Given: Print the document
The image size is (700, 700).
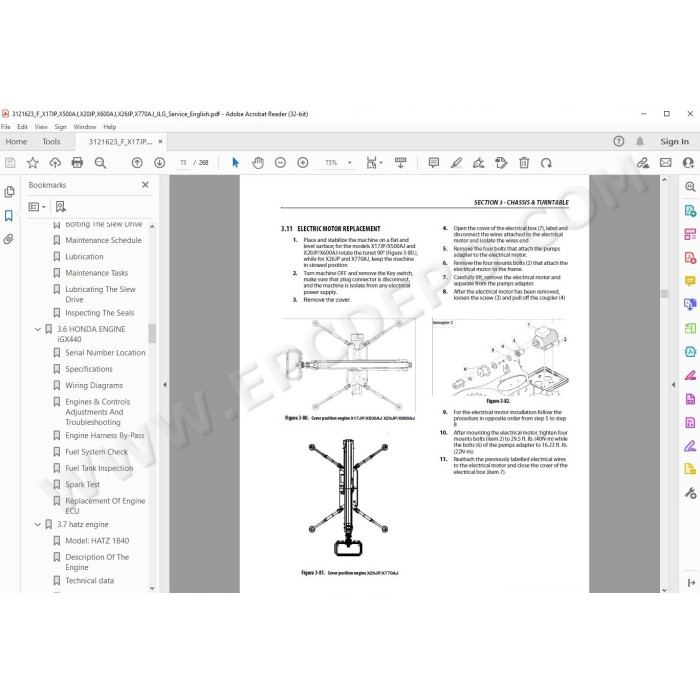Looking at the screenshot, I should click(77, 163).
